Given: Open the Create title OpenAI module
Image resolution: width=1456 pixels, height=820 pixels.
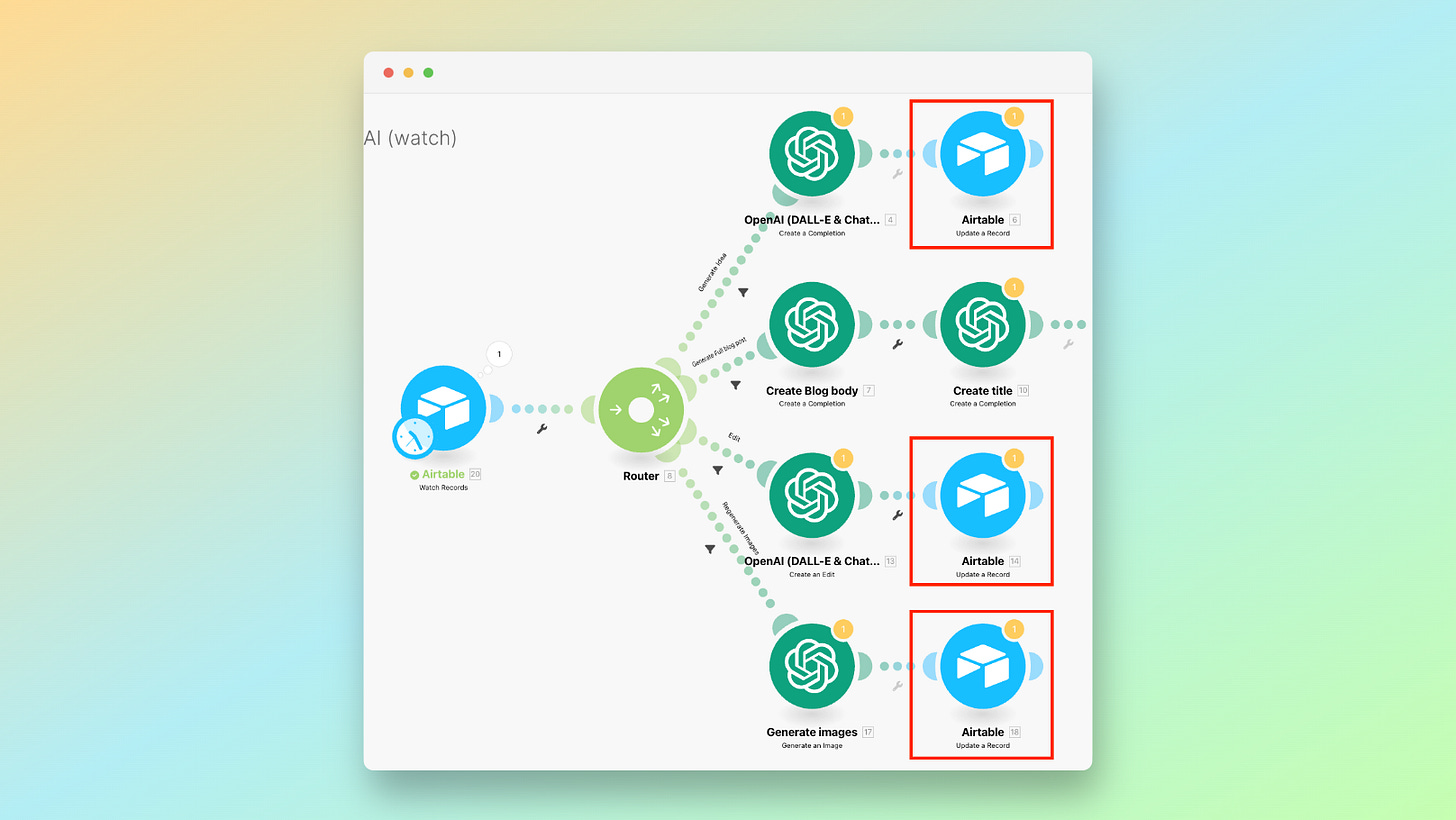Looking at the screenshot, I should pyautogui.click(x=982, y=324).
